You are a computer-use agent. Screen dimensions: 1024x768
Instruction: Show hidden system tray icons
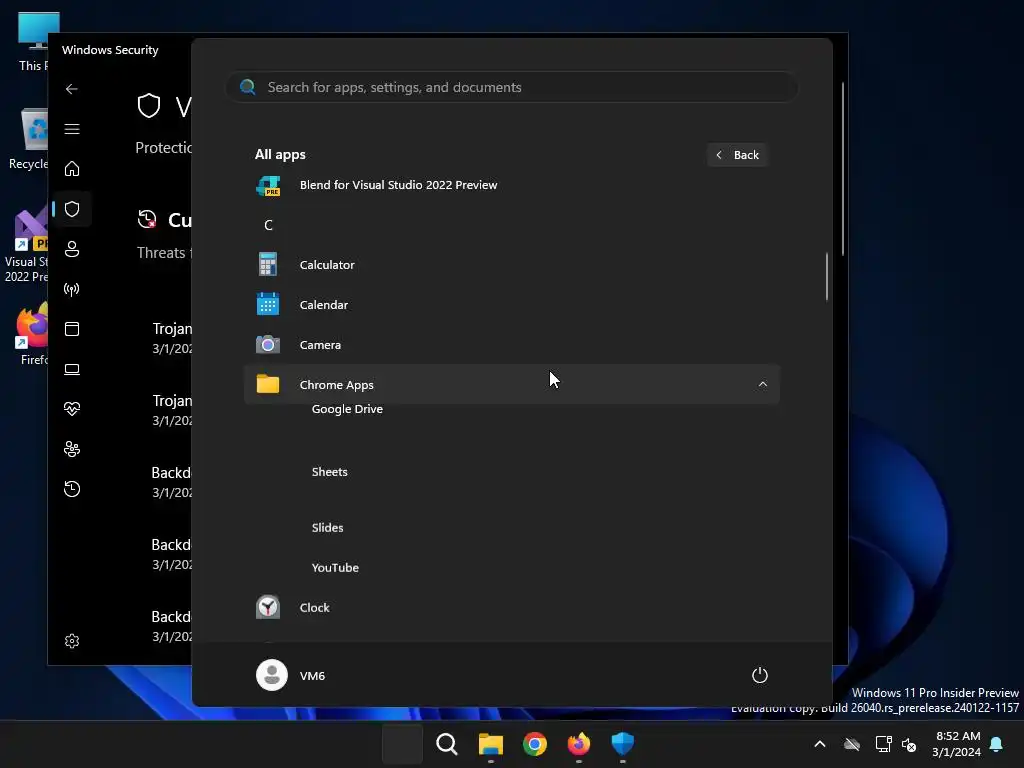click(x=820, y=744)
